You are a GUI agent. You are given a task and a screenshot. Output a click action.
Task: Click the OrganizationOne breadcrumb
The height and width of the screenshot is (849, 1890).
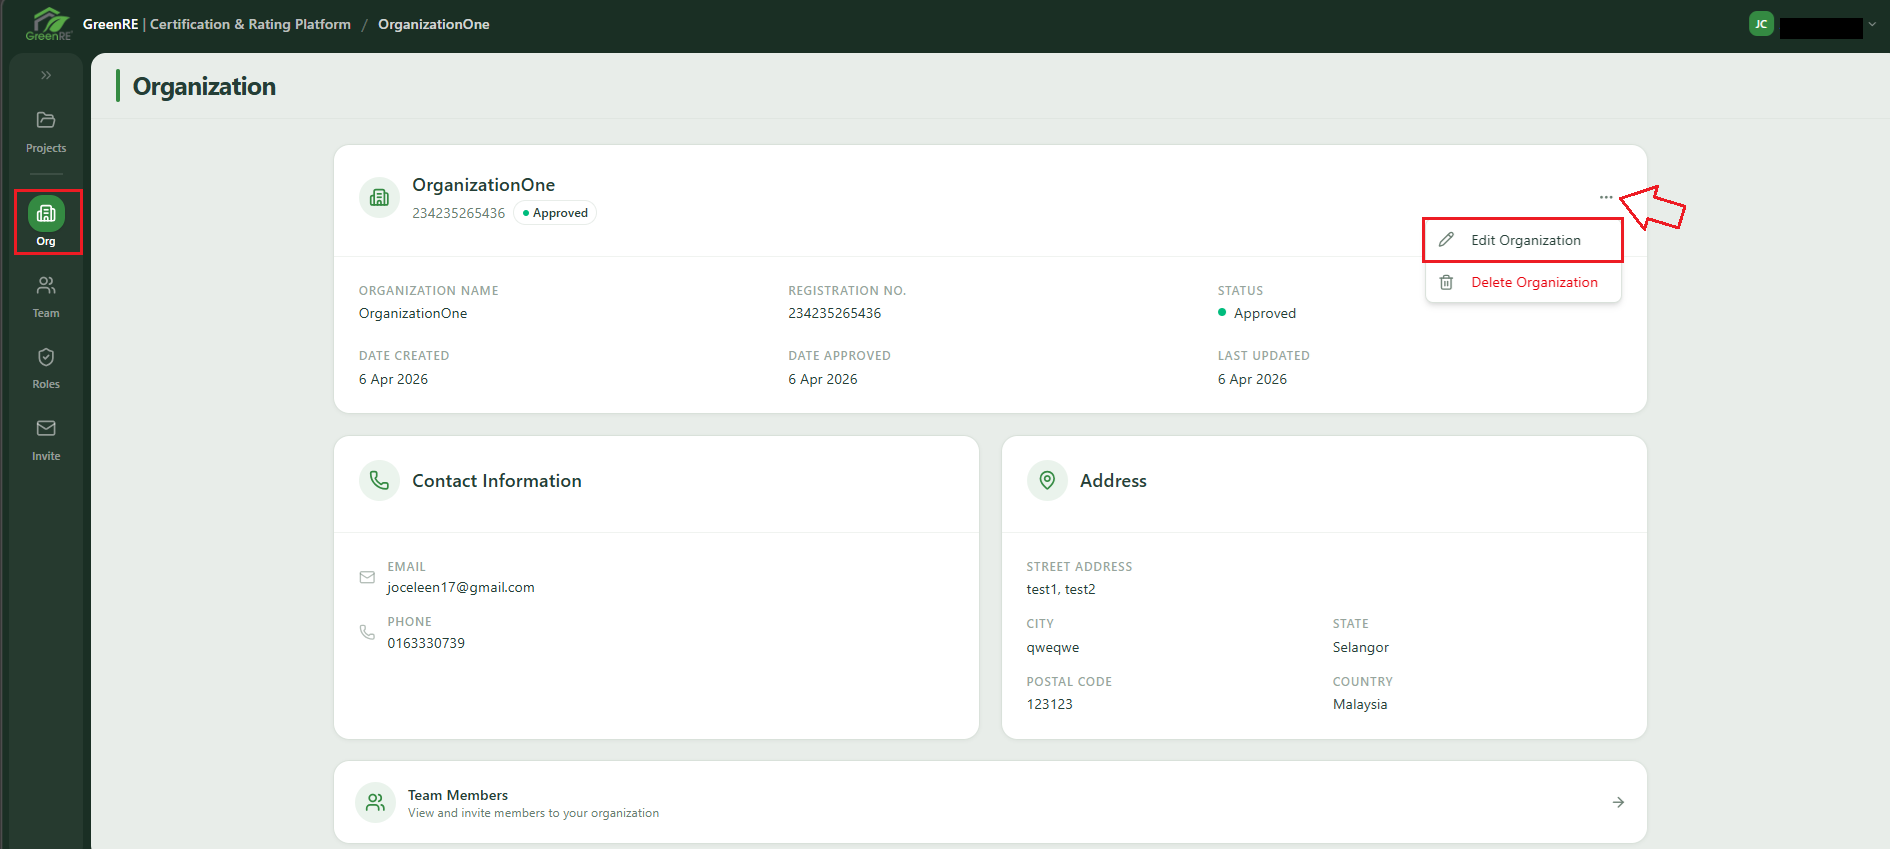[433, 24]
